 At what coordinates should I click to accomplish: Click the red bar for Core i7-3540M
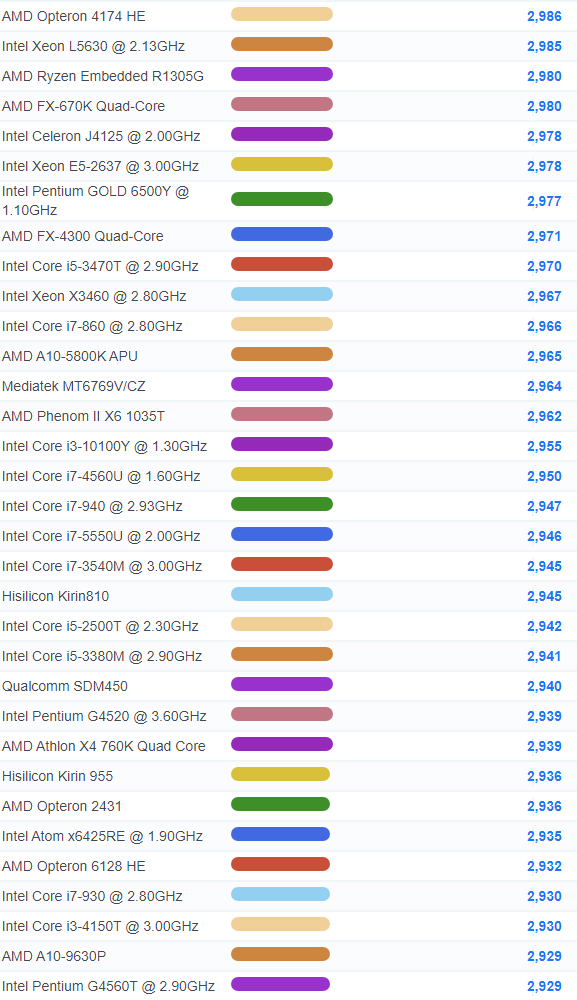click(282, 564)
